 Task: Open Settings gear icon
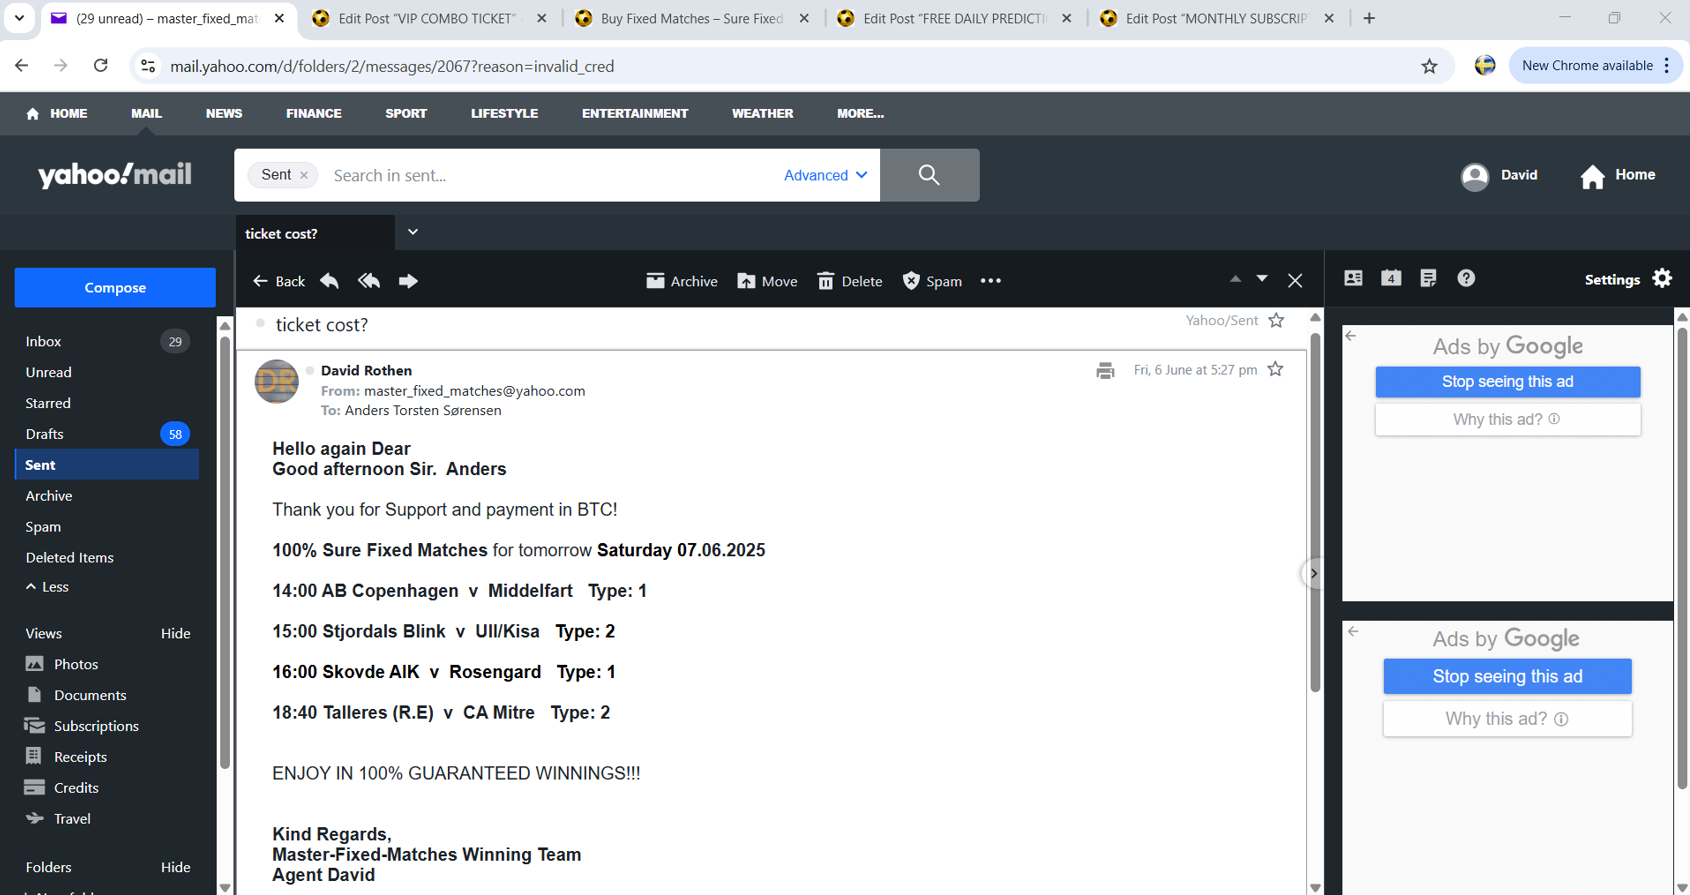(x=1662, y=278)
